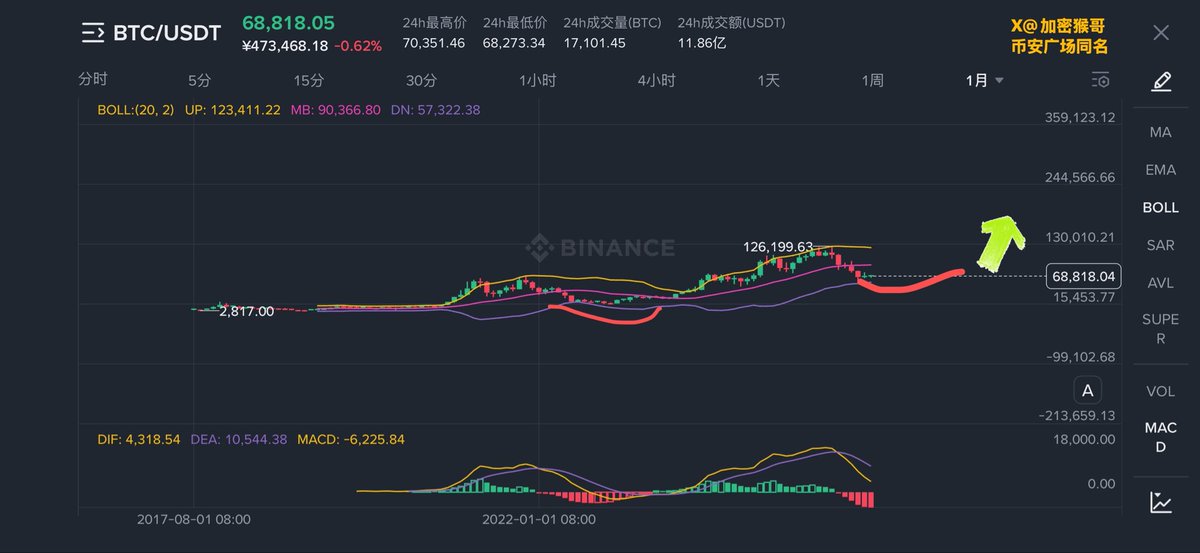Click the 359,123.12 price axis label

click(1079, 117)
